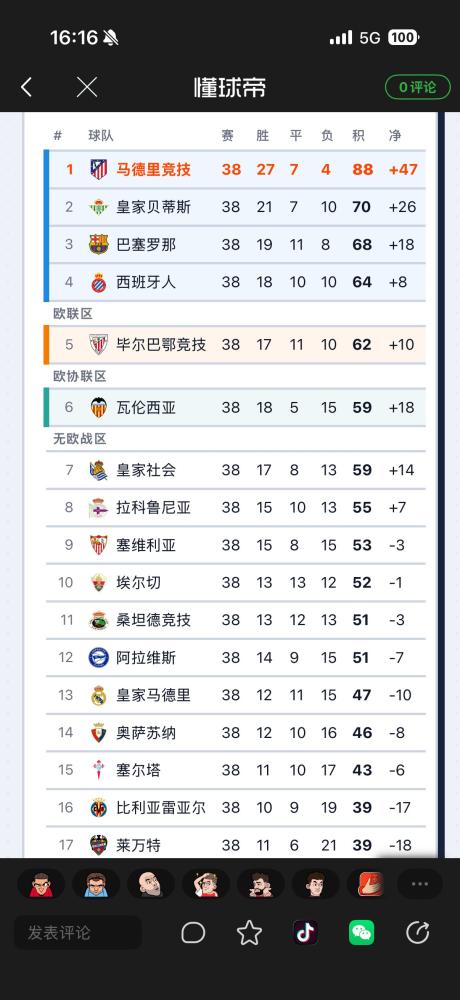Close the page with the X icon
Image resolution: width=460 pixels, height=1000 pixels.
click(87, 87)
